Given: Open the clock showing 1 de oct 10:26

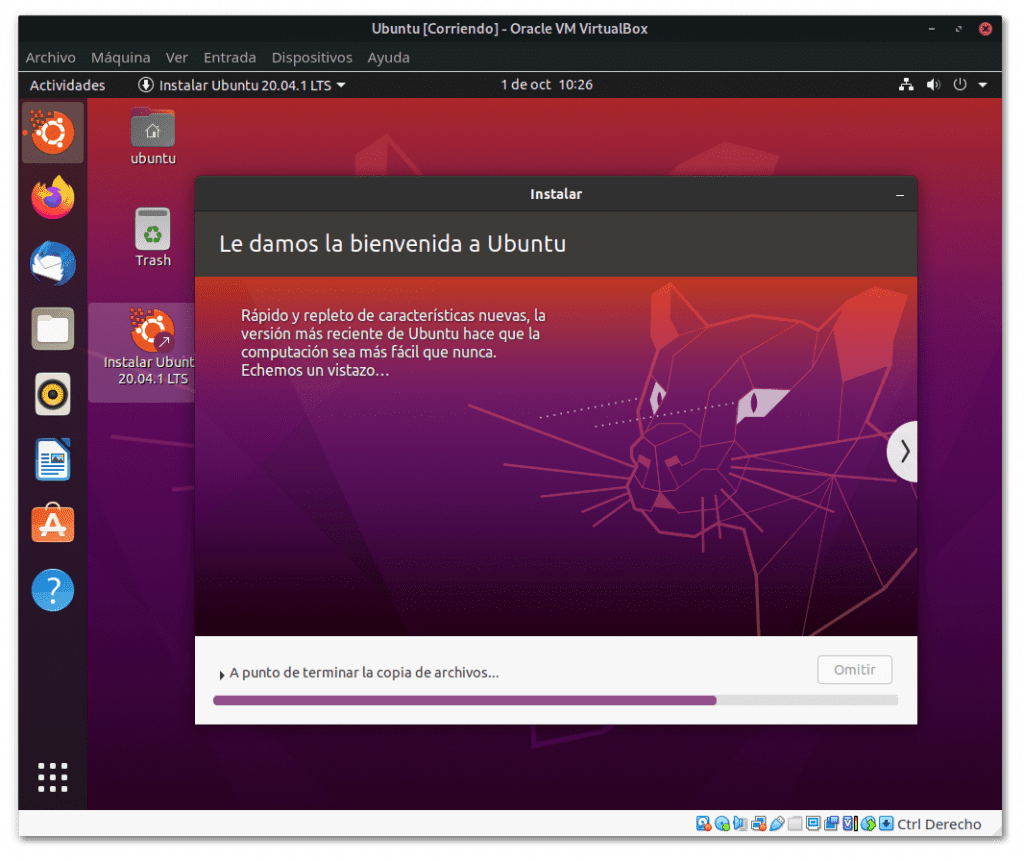Looking at the screenshot, I should click(547, 85).
